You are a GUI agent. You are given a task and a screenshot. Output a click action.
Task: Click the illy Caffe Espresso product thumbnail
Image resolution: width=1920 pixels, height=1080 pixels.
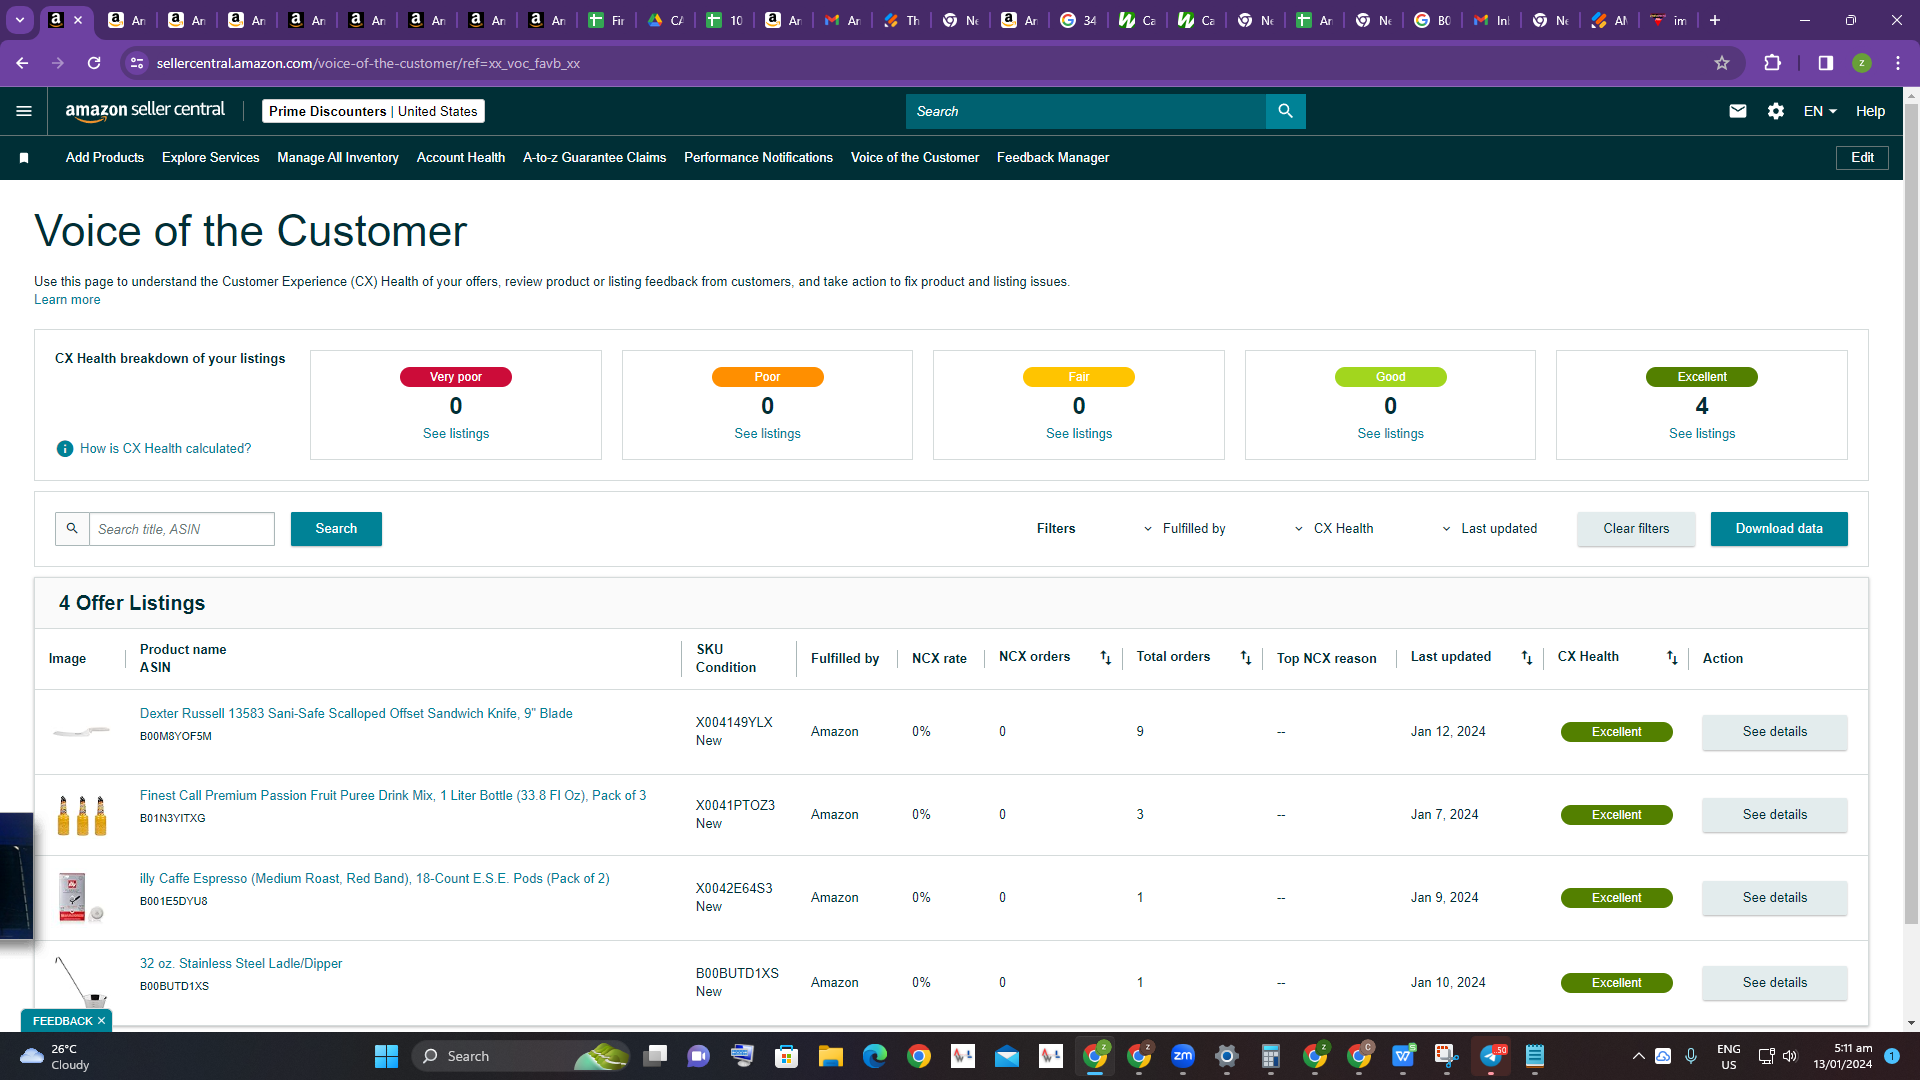(x=80, y=897)
